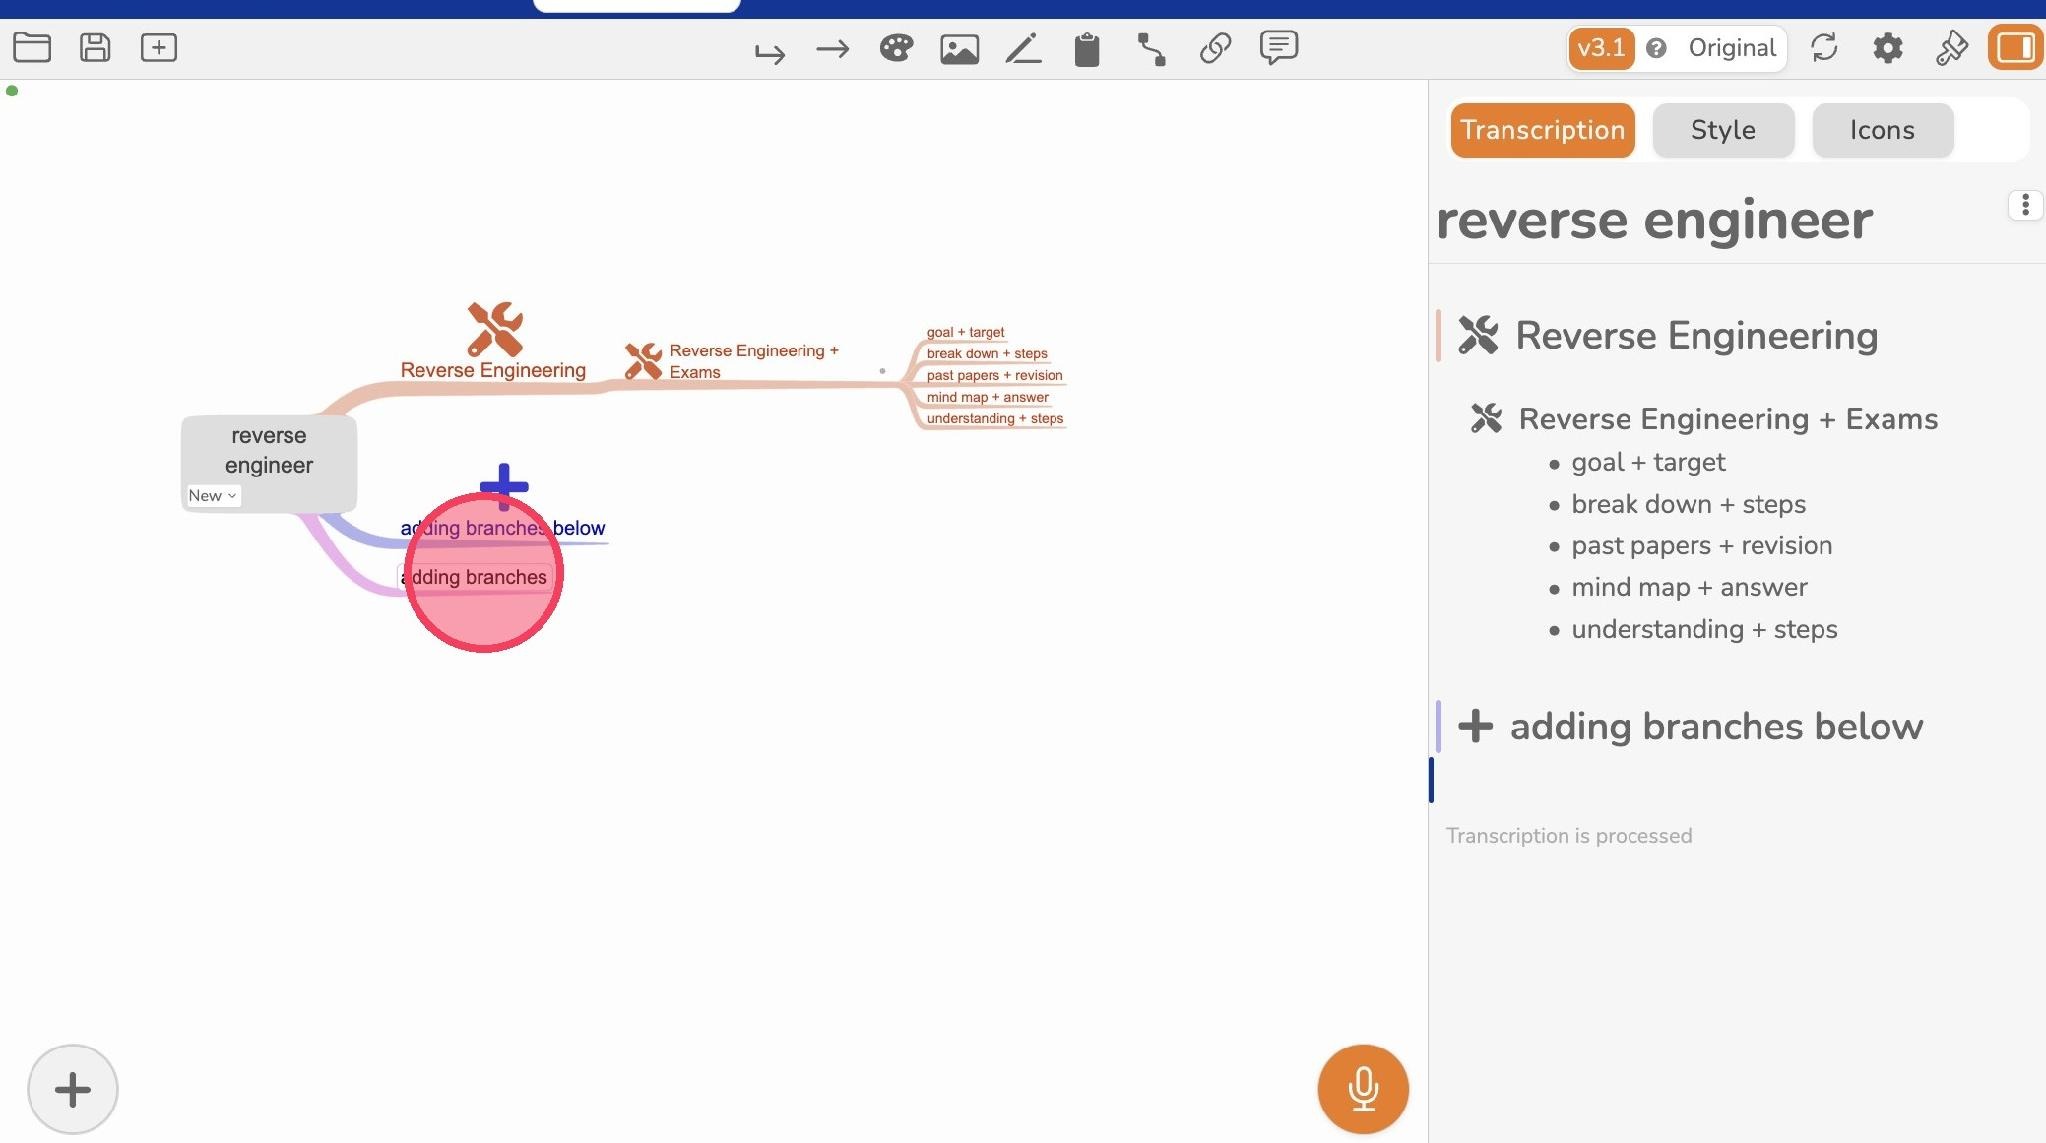Click the add child branch arrow icon
Viewport: 2046px width, 1143px height.
tap(770, 52)
